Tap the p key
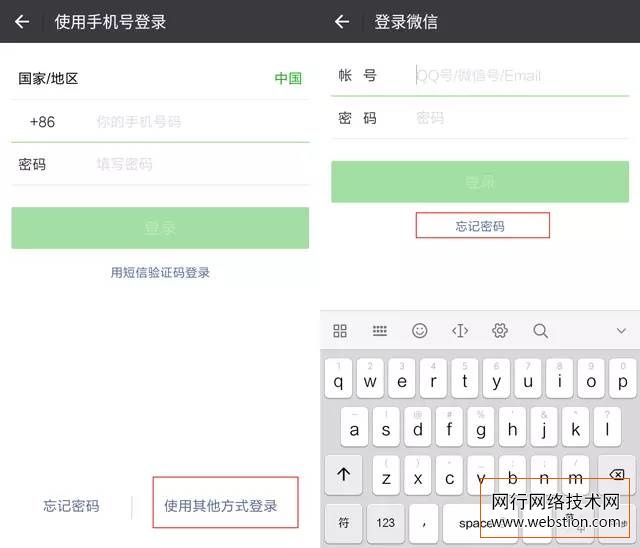The height and width of the screenshot is (548, 640). (x=623, y=379)
